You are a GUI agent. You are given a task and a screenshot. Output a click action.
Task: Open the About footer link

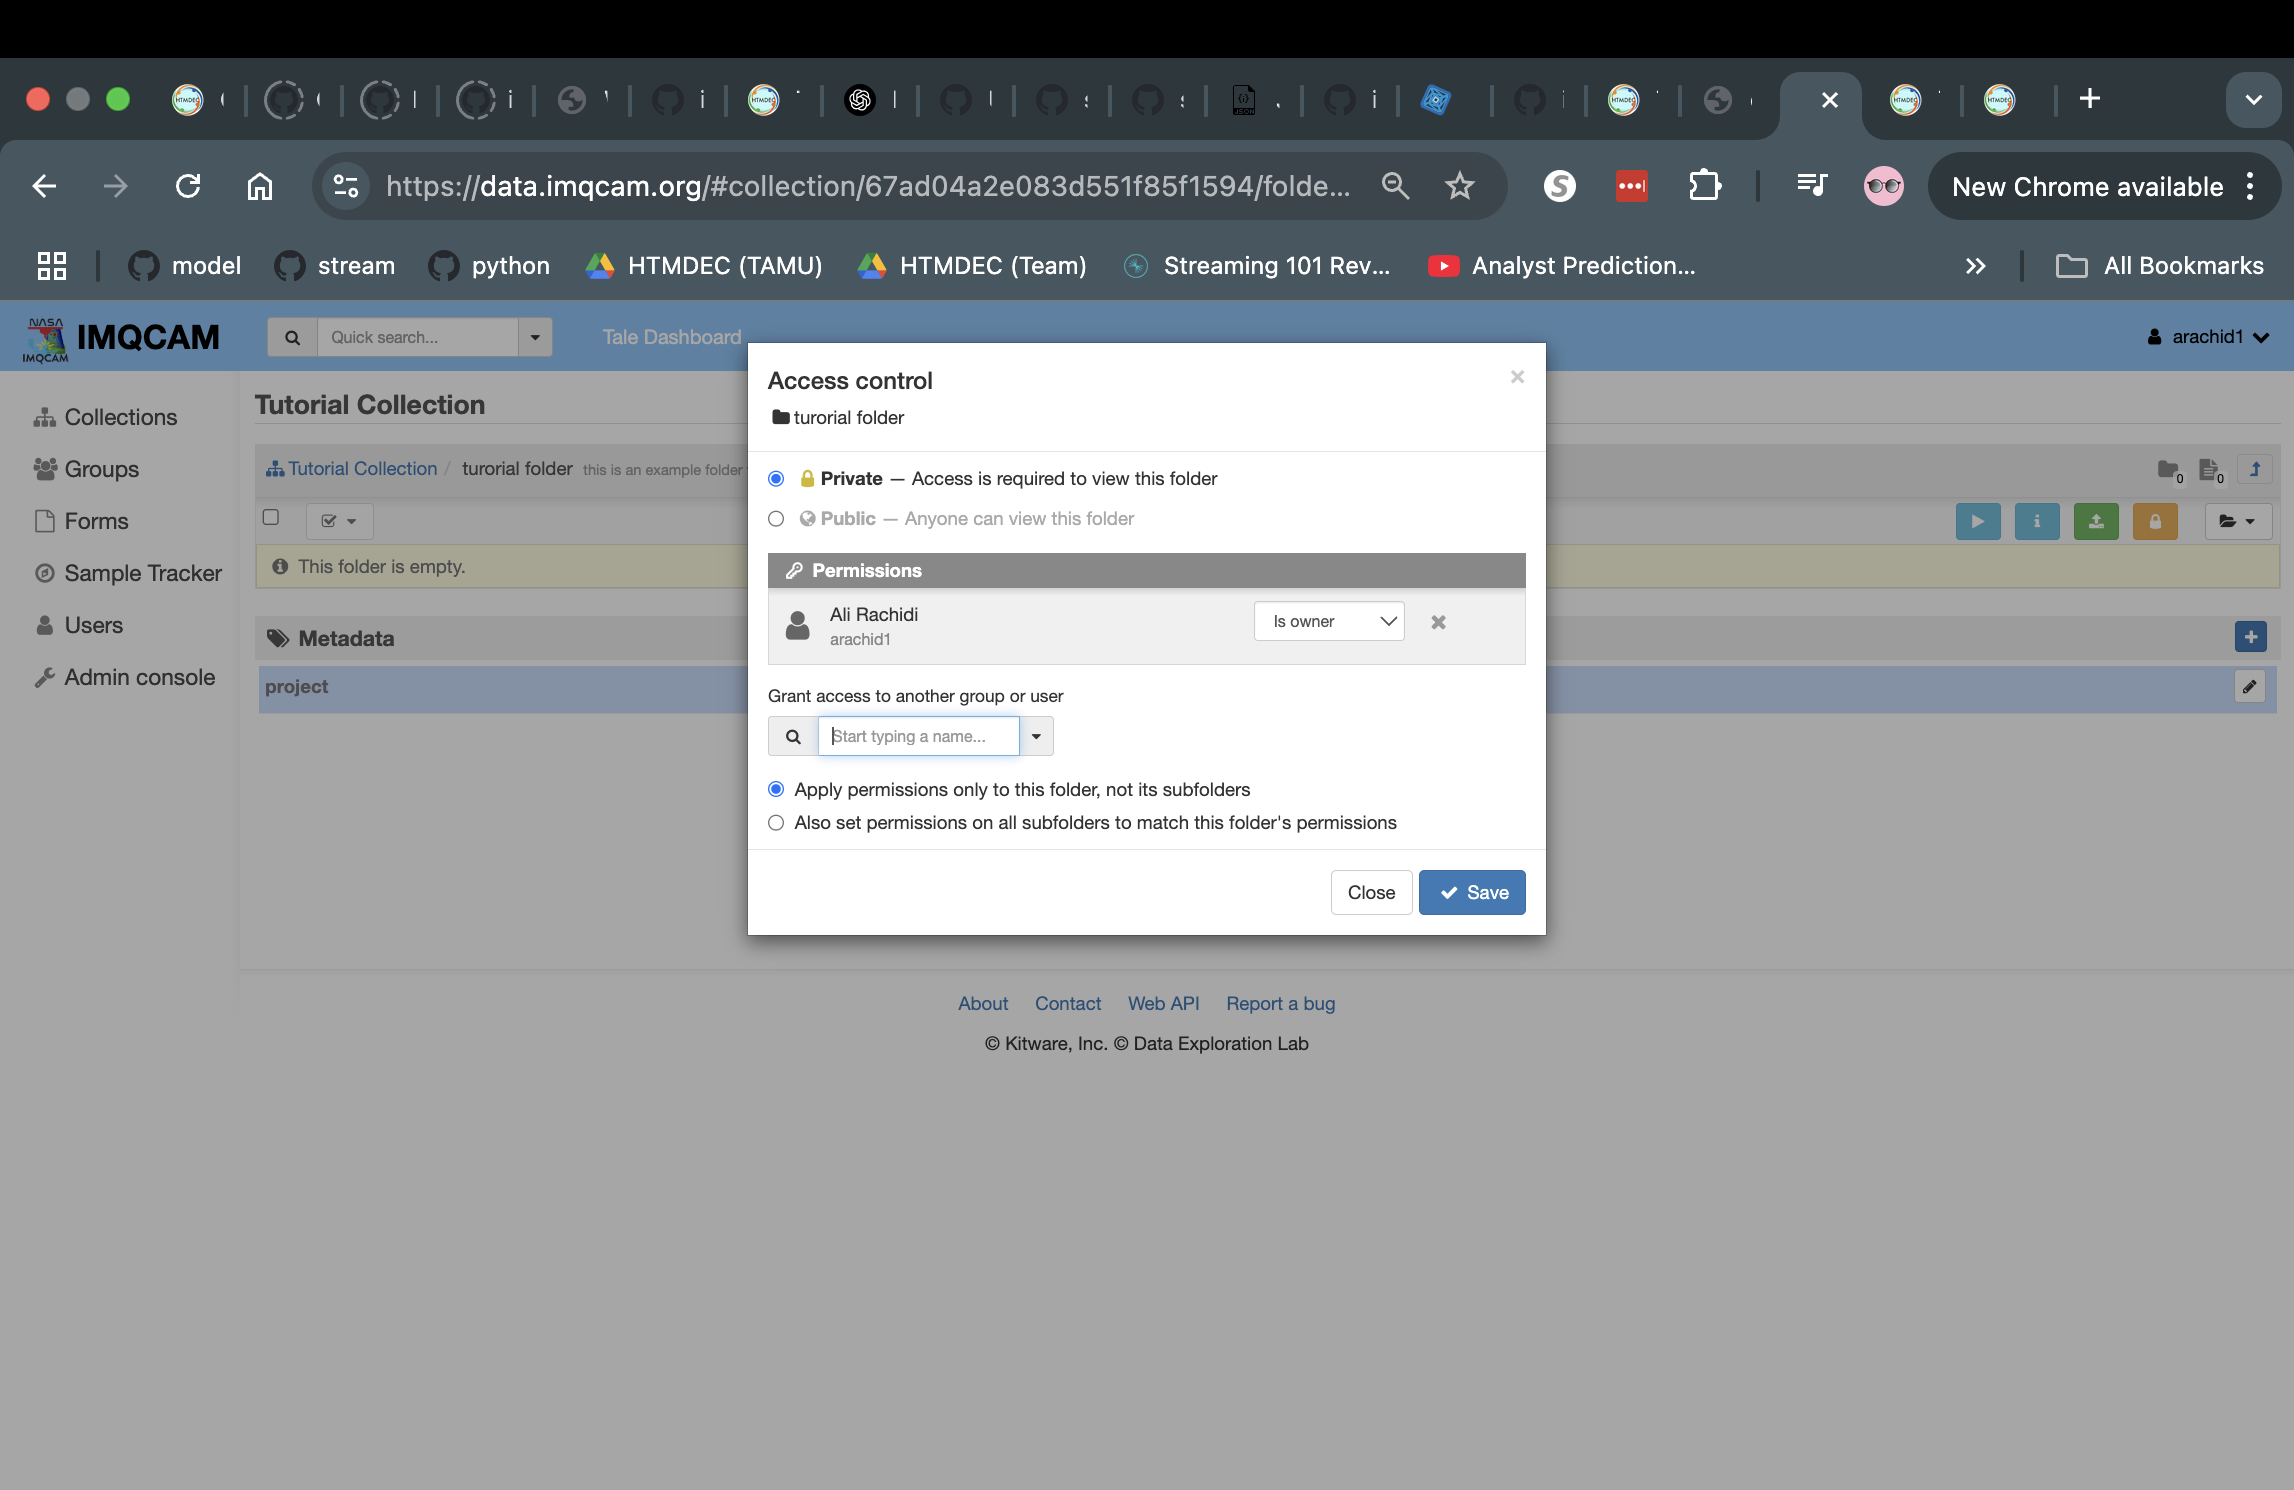tap(982, 1003)
